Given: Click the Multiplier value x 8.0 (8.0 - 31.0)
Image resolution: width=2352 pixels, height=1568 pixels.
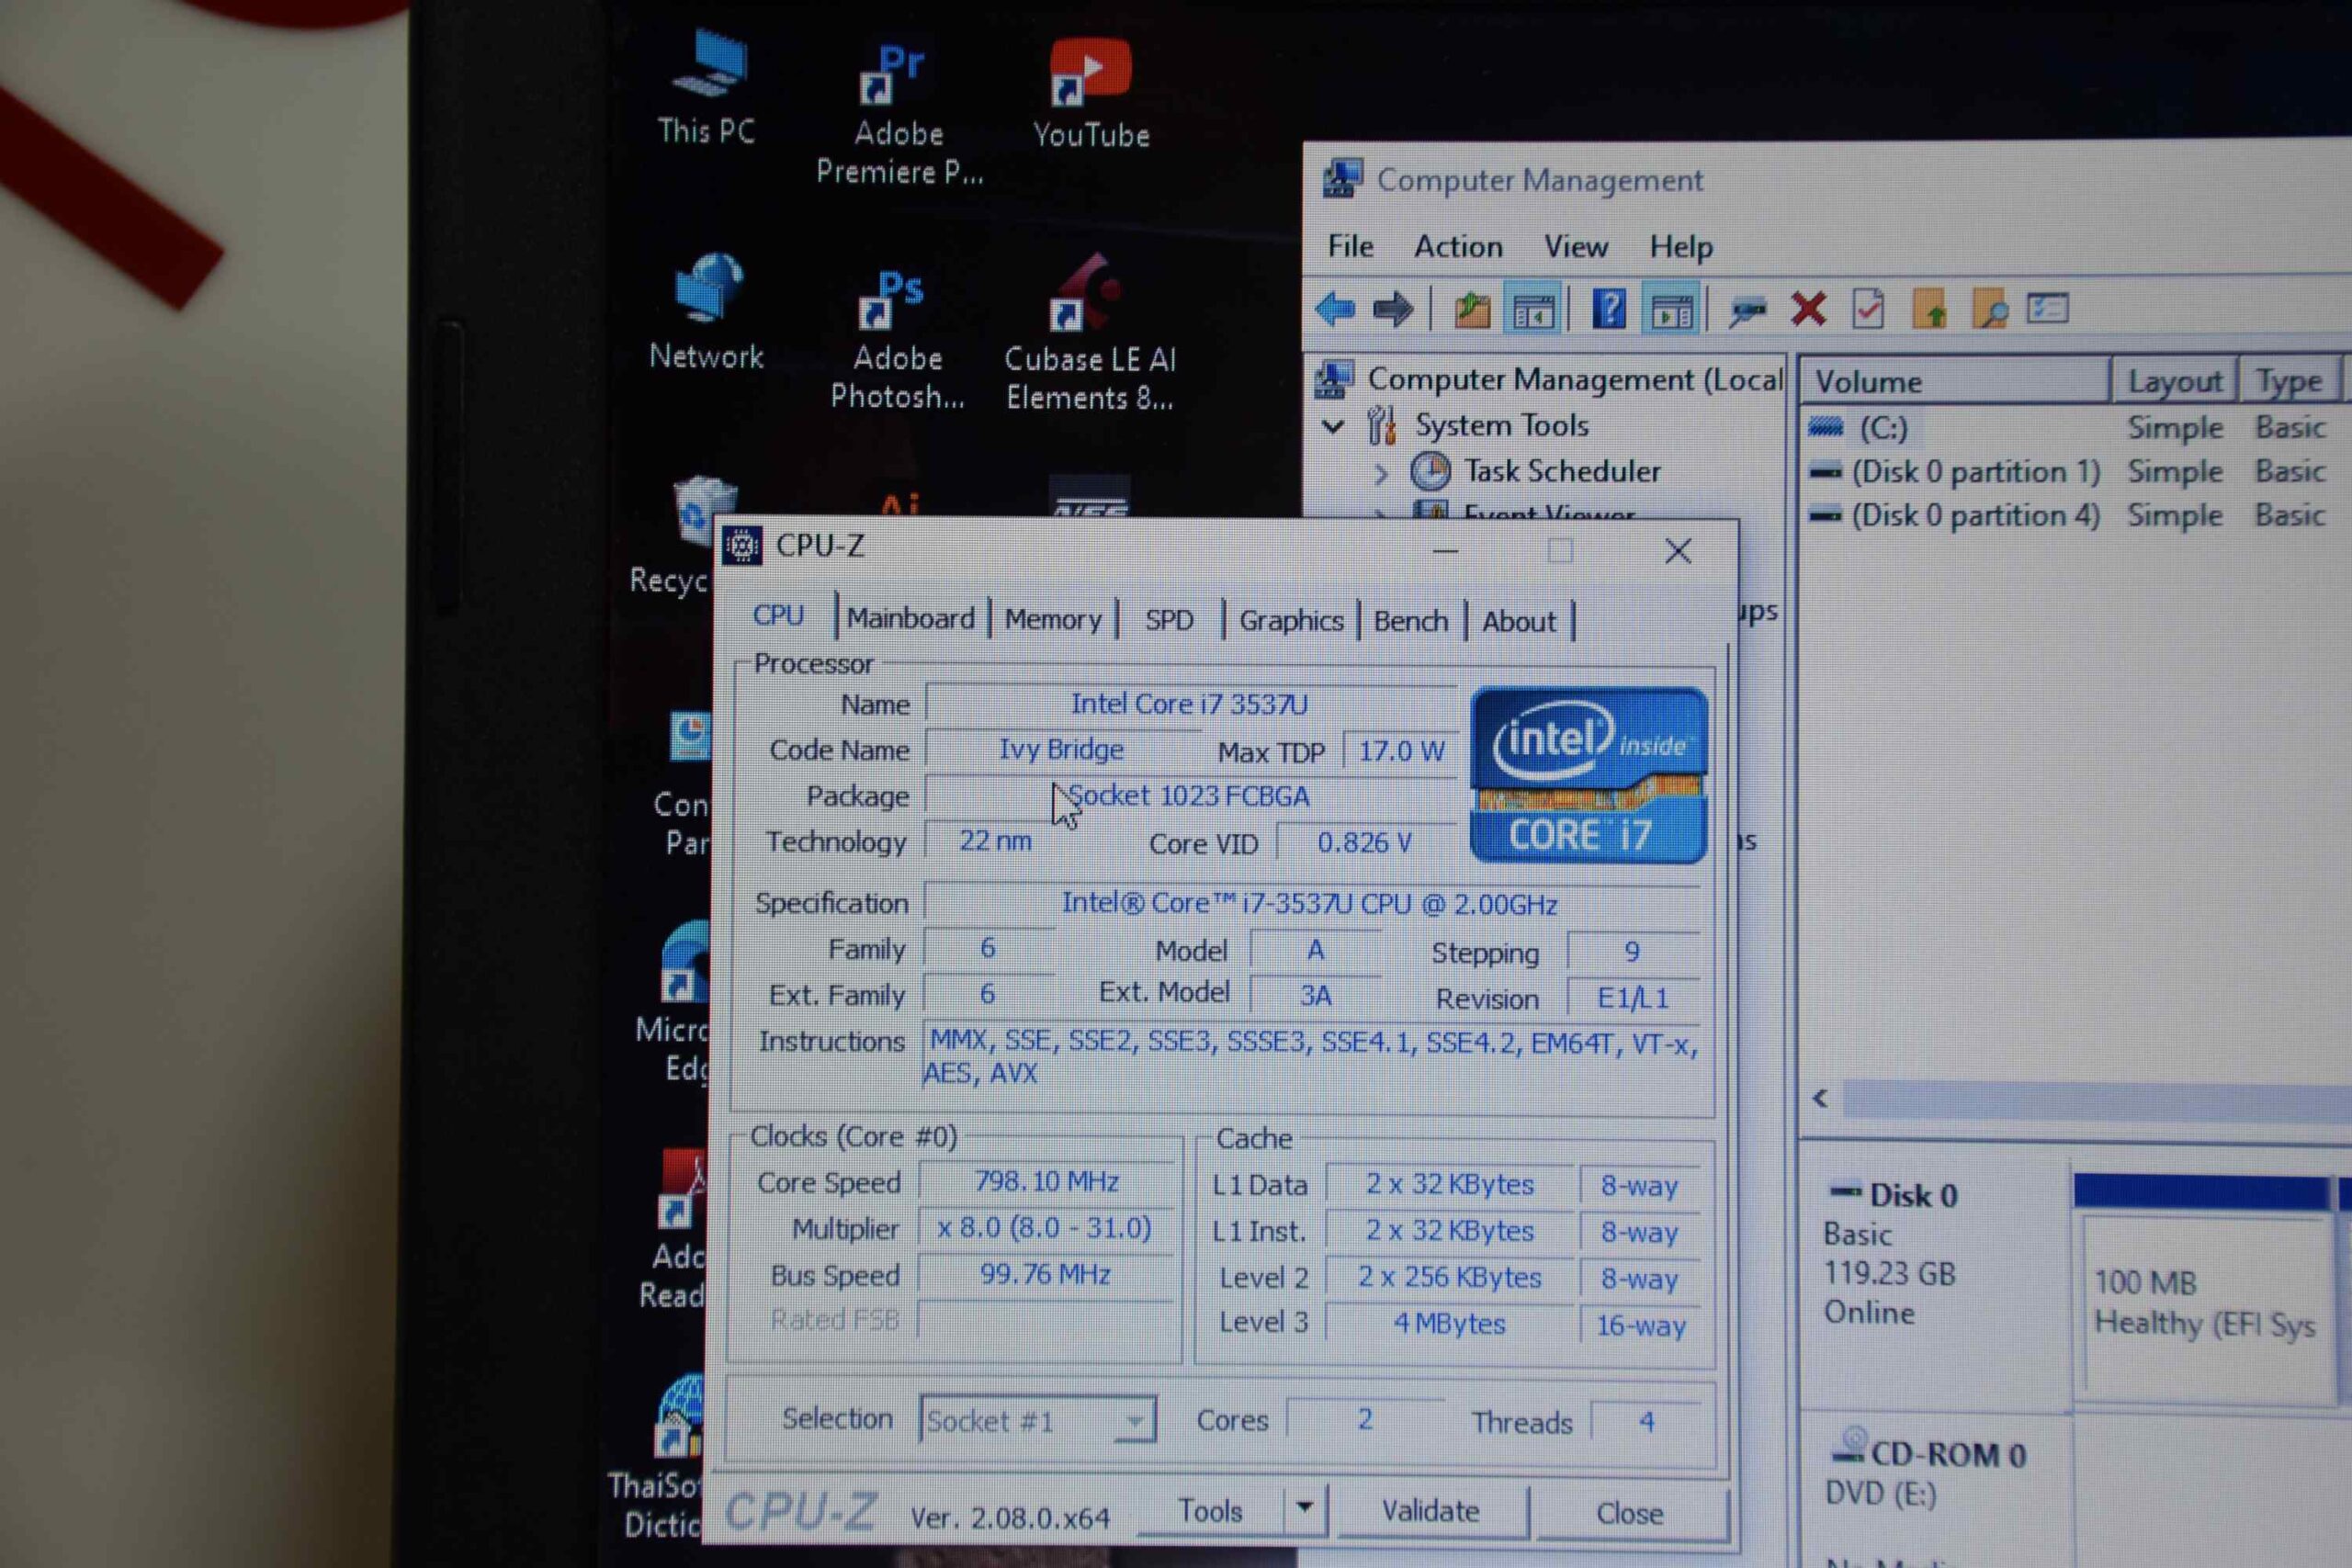Looking at the screenshot, I should point(1044,1227).
